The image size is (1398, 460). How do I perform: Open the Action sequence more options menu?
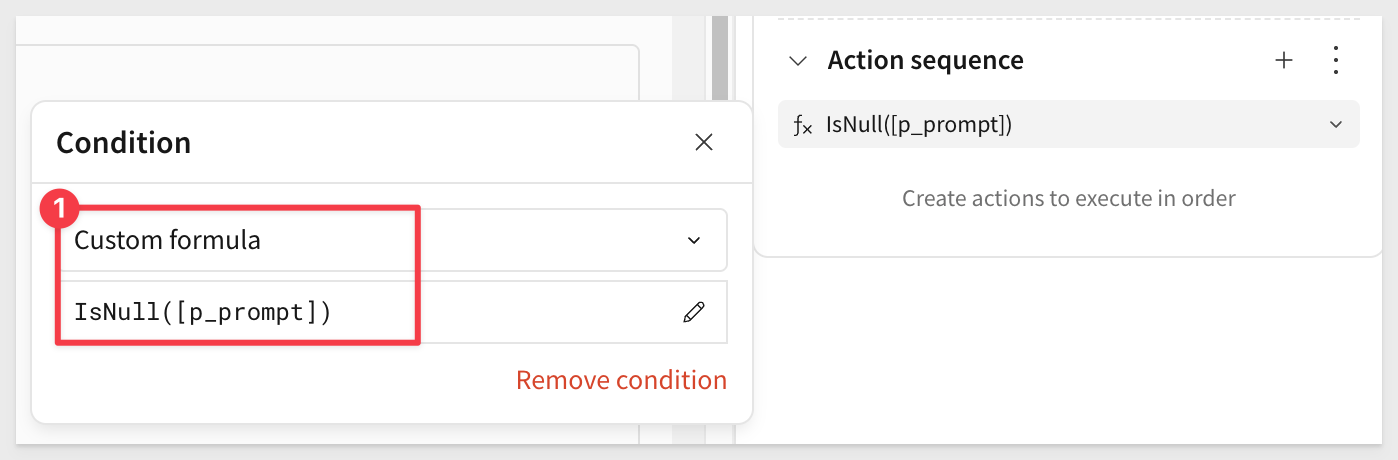pyautogui.click(x=1336, y=61)
